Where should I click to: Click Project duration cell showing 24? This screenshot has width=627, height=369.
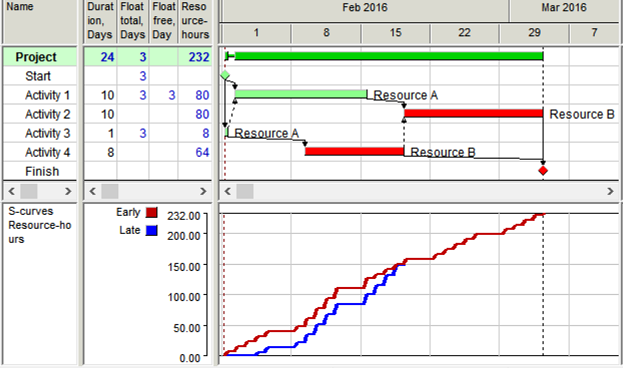(100, 57)
